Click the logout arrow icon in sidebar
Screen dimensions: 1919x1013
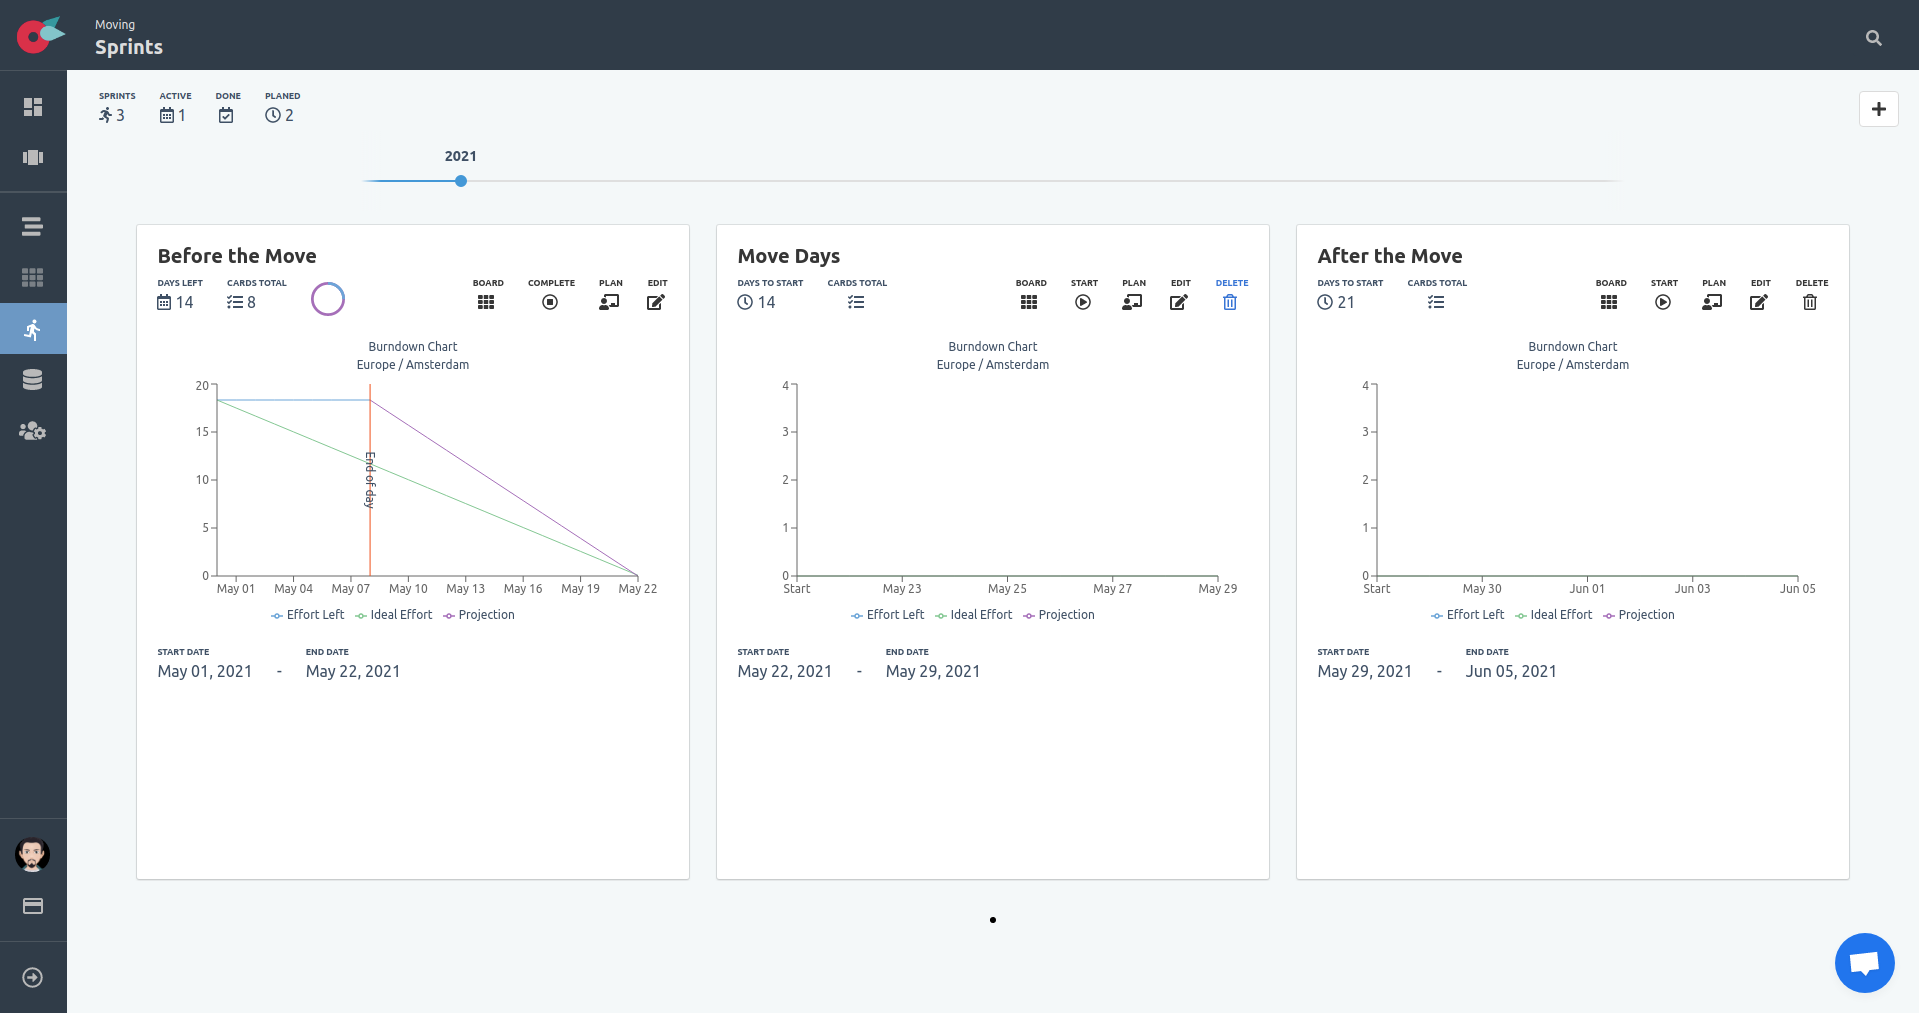(33, 978)
